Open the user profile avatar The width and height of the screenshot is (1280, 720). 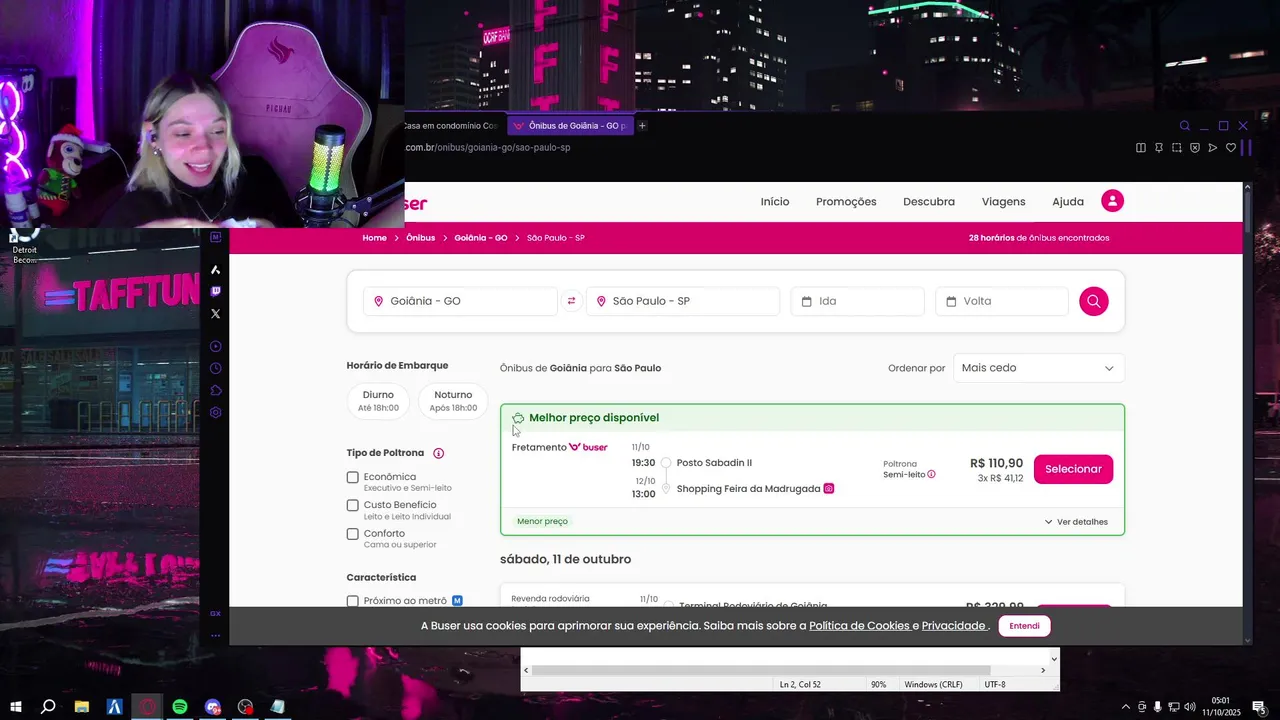pos(1112,201)
